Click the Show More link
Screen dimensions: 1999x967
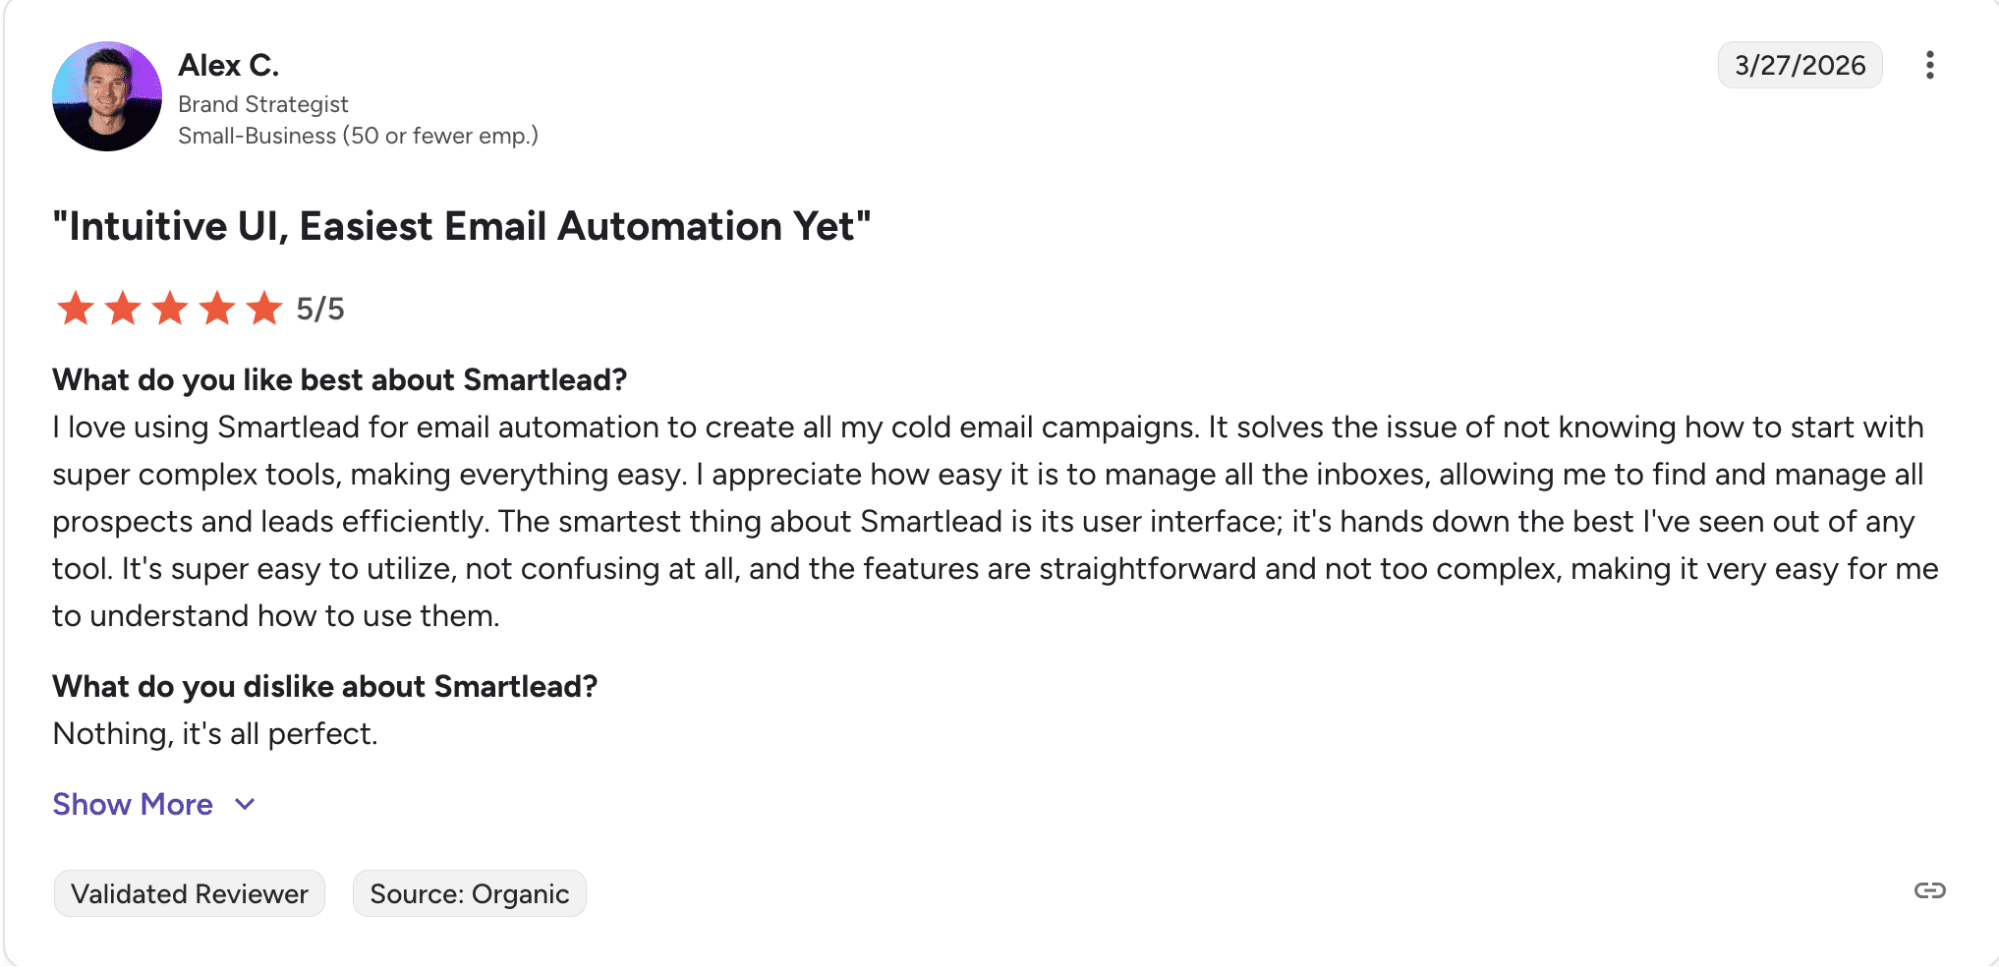click(x=133, y=804)
